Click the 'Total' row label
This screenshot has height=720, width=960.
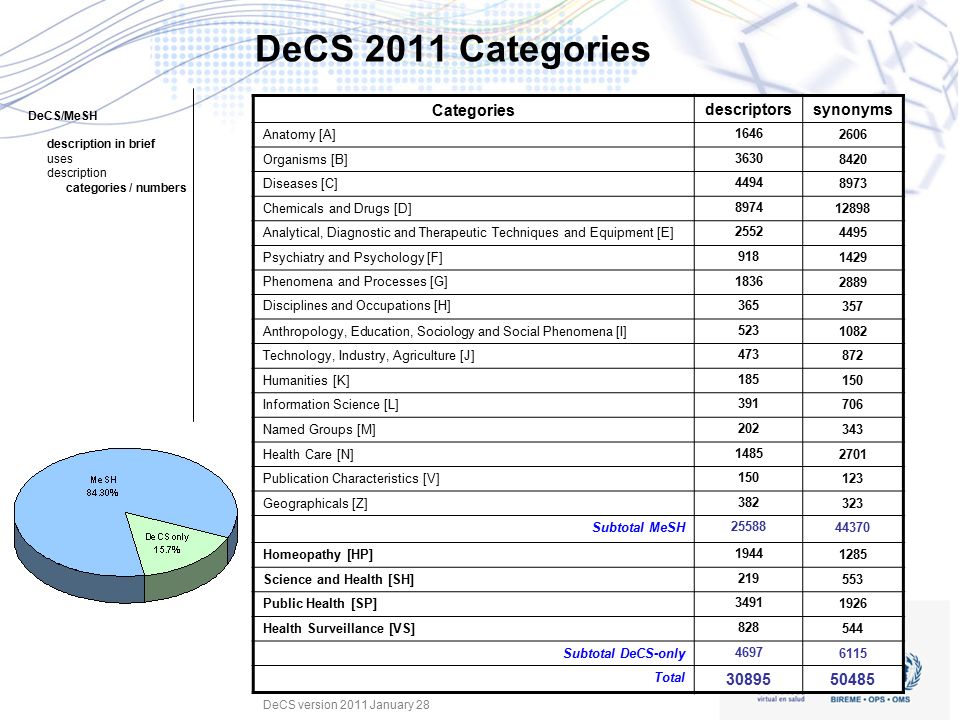click(x=670, y=678)
